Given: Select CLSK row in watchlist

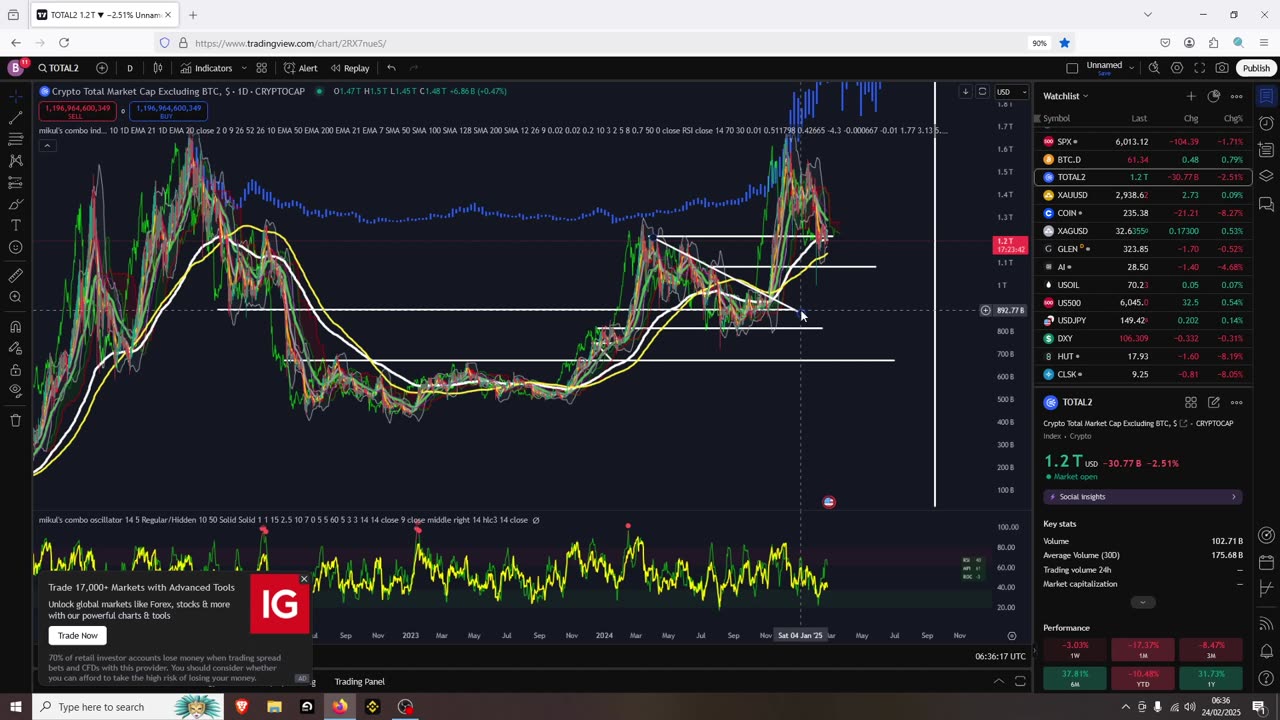Looking at the screenshot, I should (x=1143, y=374).
